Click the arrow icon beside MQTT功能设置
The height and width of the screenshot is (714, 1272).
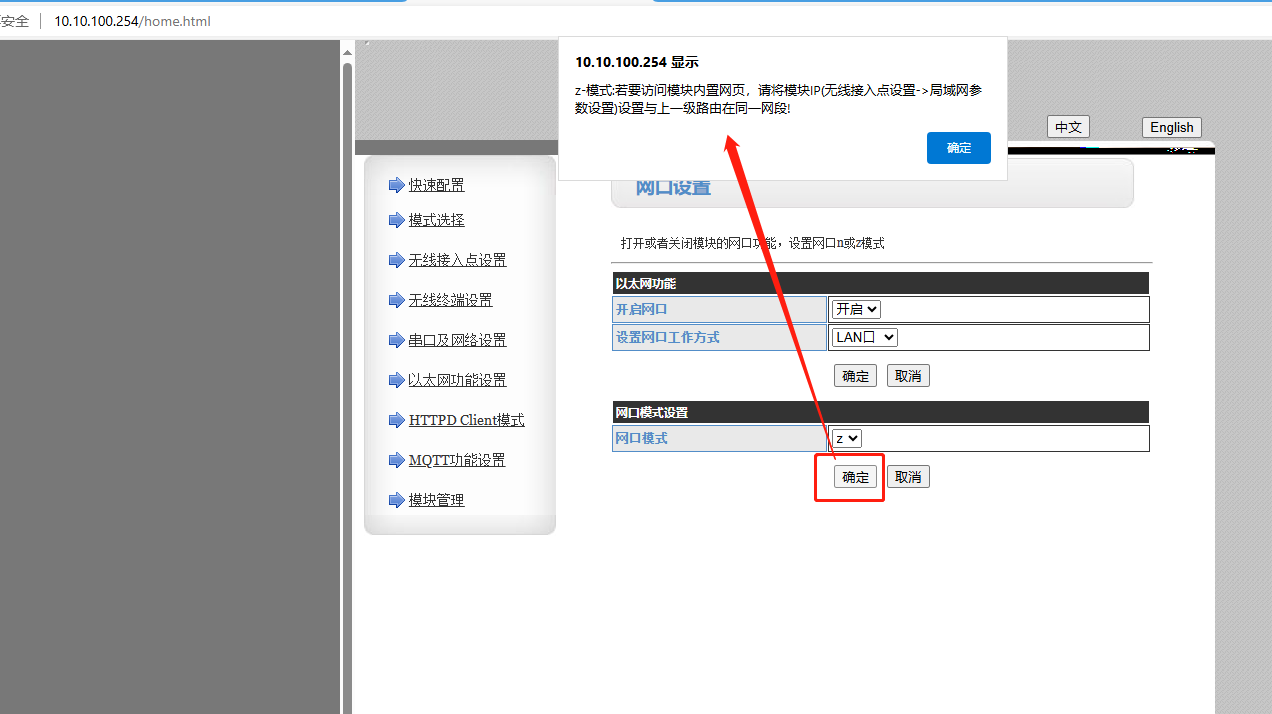[396, 460]
